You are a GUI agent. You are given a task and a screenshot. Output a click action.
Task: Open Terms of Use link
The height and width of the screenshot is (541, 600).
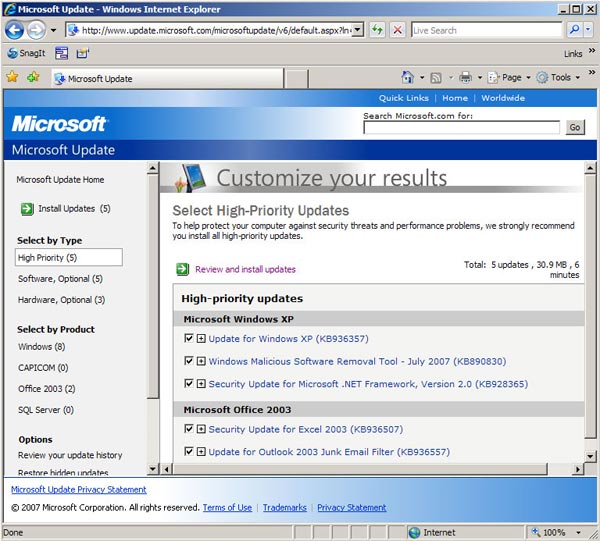(227, 508)
